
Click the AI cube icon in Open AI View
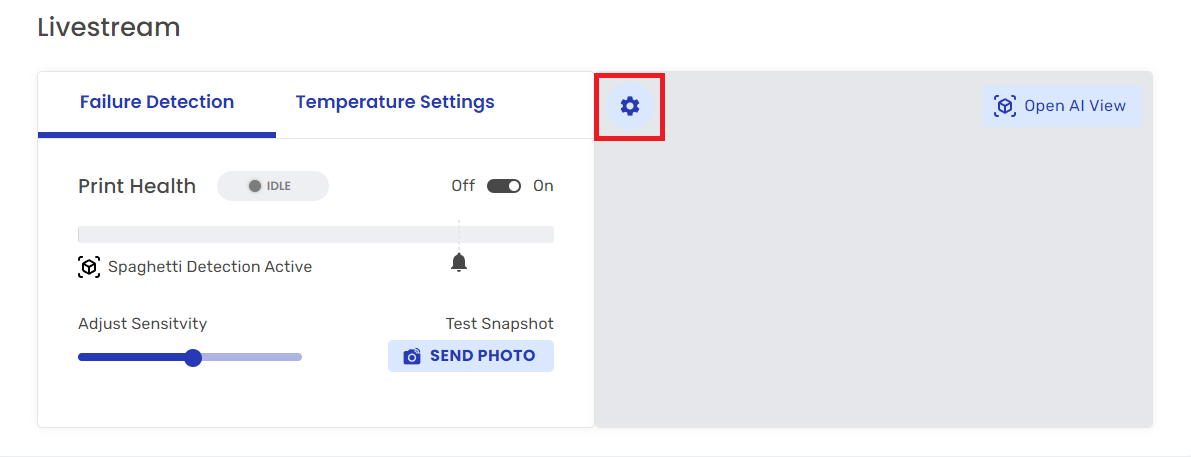[1005, 106]
